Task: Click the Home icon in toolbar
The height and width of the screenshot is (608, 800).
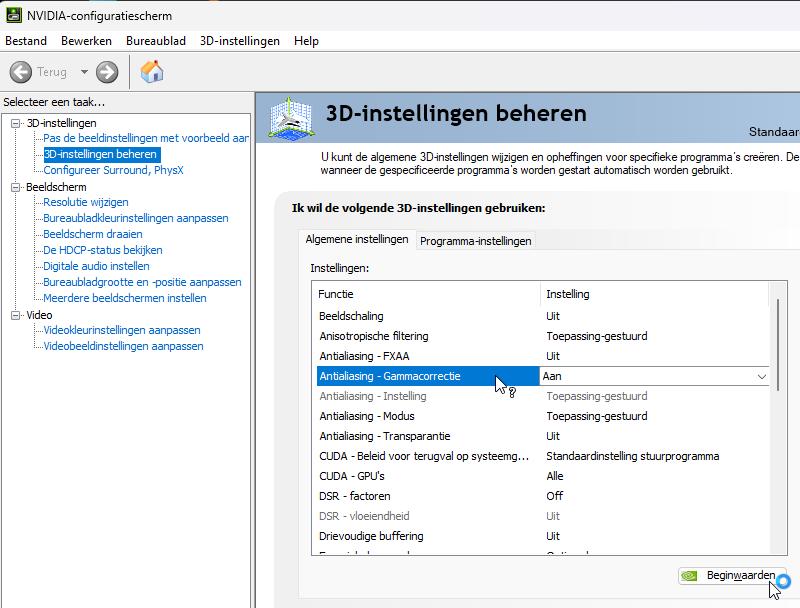Action: 152,72
